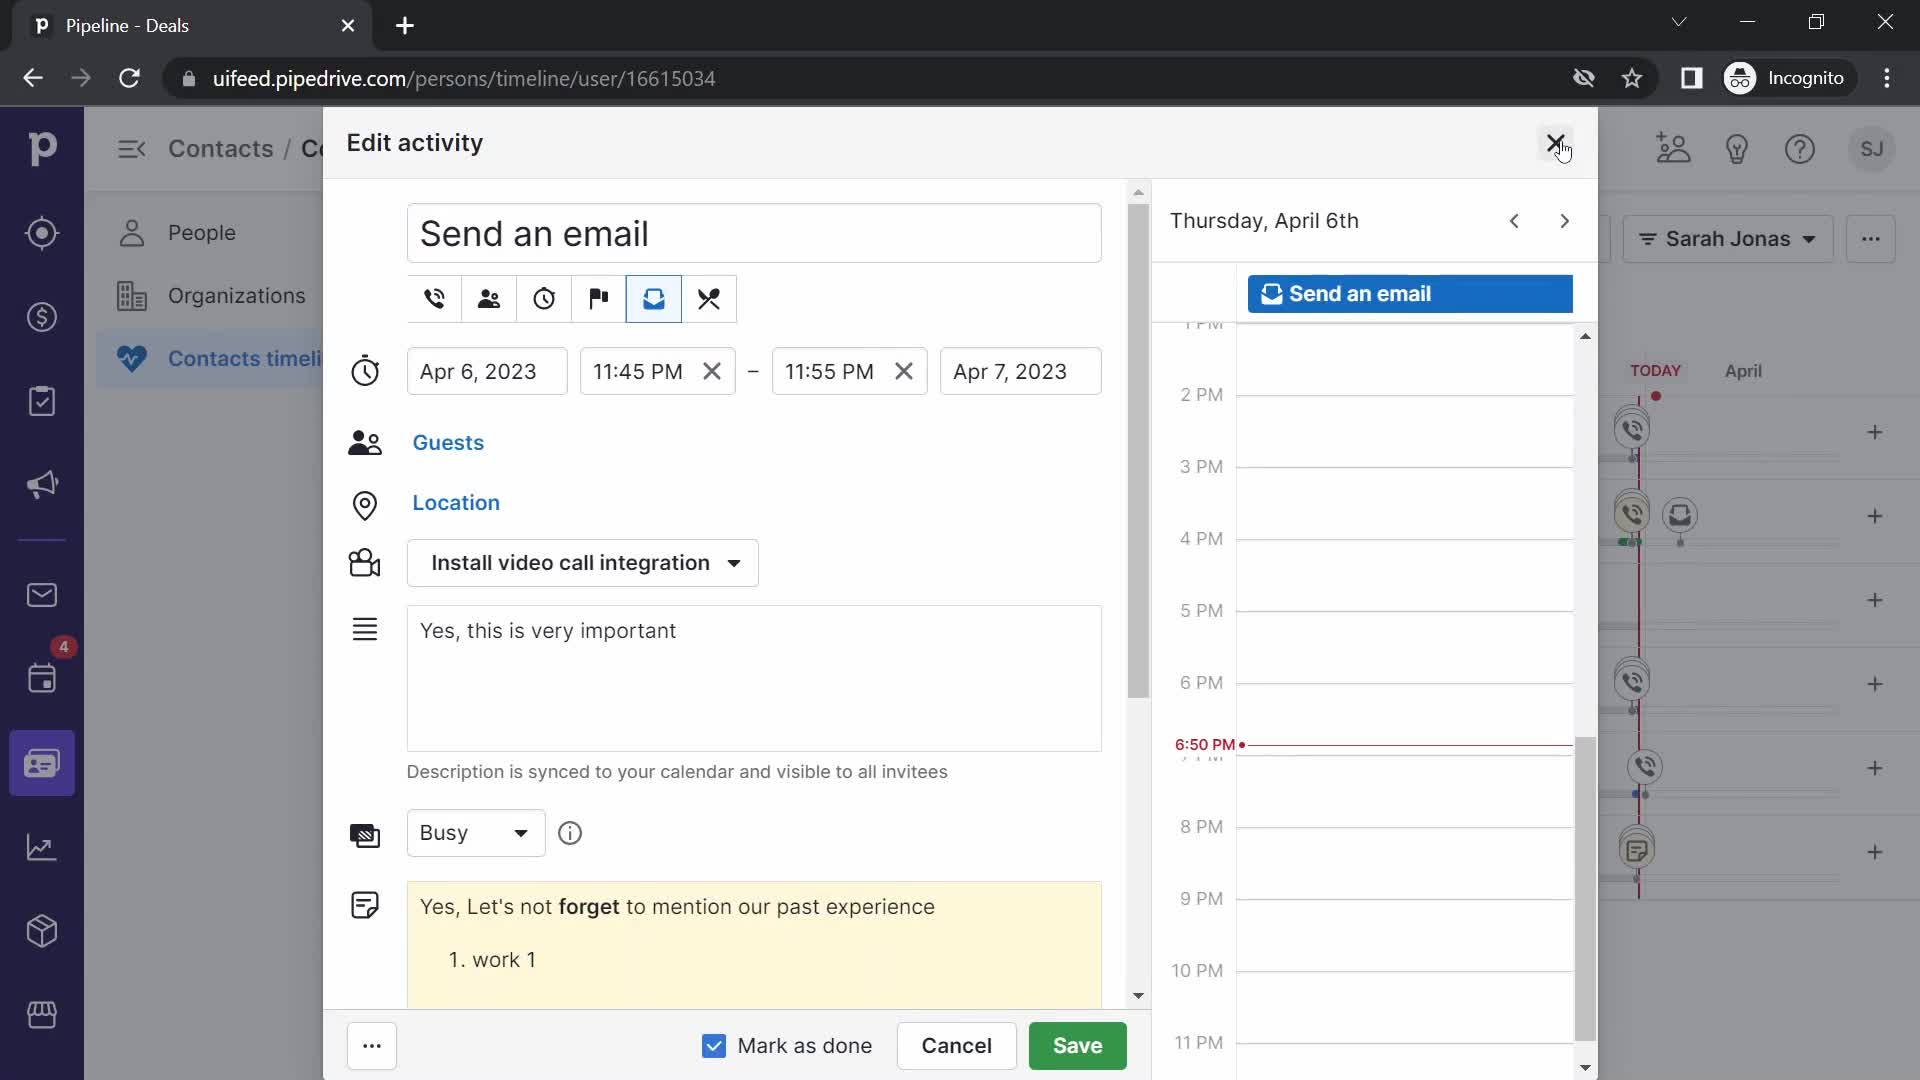Click the clock/deadline activity icon
Screen dimensions: 1920x1080
point(543,298)
